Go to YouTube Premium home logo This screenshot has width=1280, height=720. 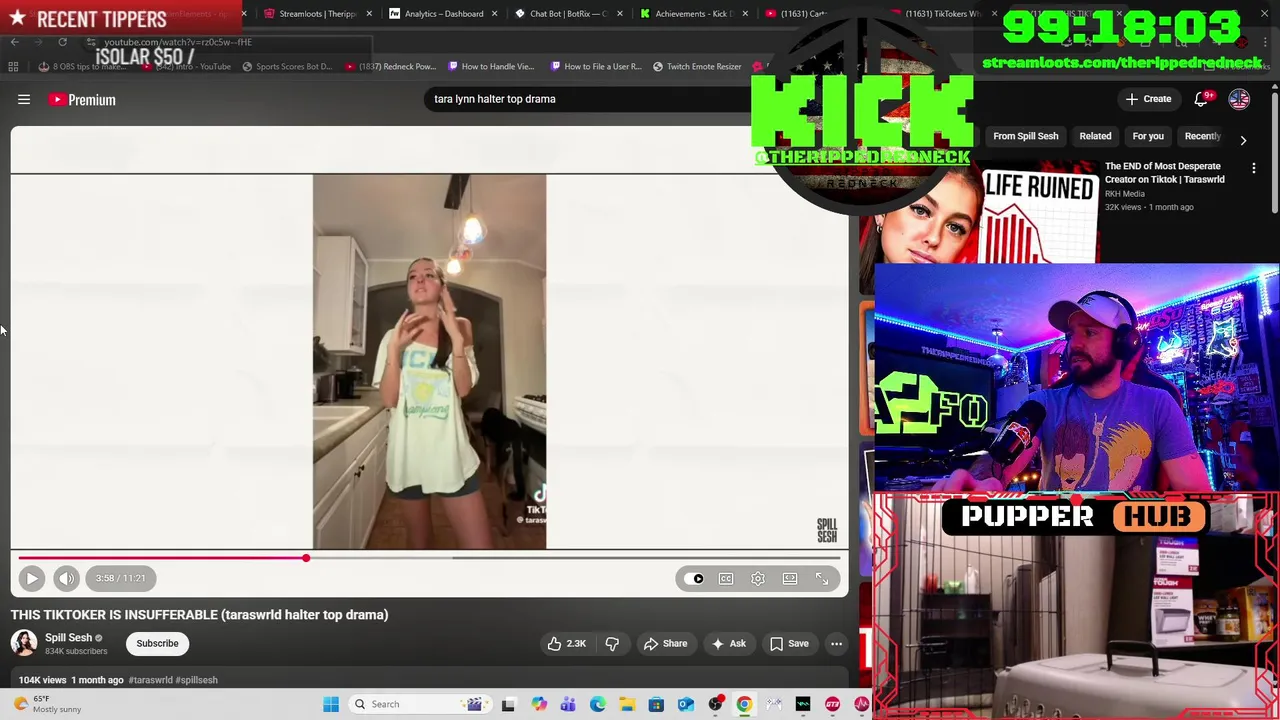(x=82, y=99)
